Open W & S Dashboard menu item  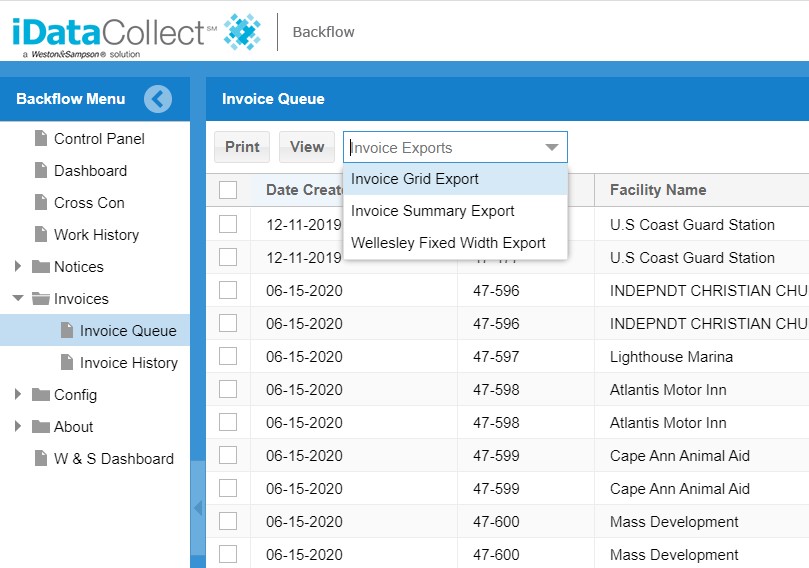pyautogui.click(x=114, y=459)
